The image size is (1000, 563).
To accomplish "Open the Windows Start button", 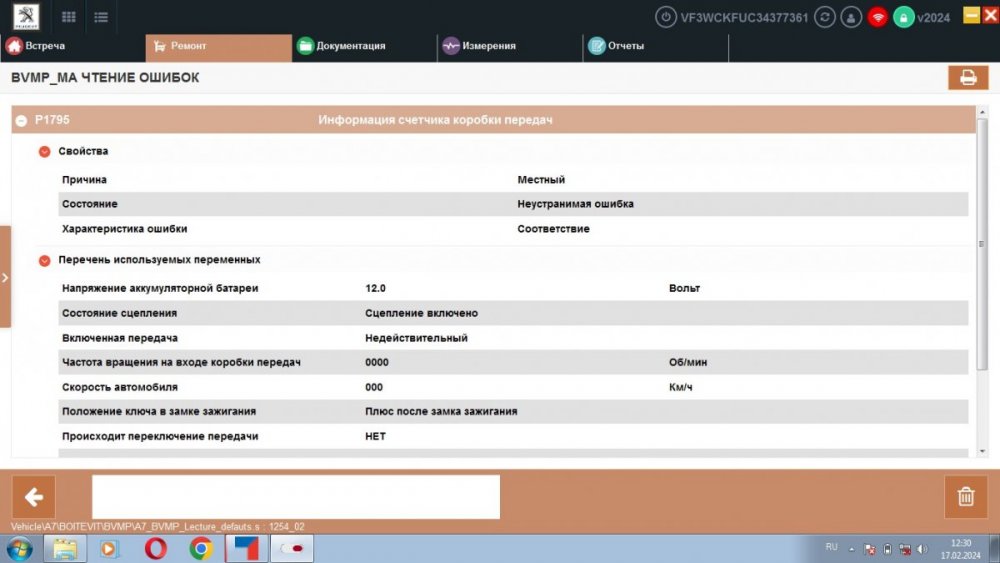I will click(19, 549).
